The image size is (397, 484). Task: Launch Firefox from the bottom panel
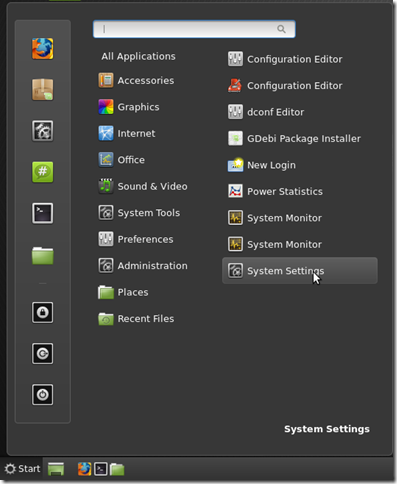point(84,469)
